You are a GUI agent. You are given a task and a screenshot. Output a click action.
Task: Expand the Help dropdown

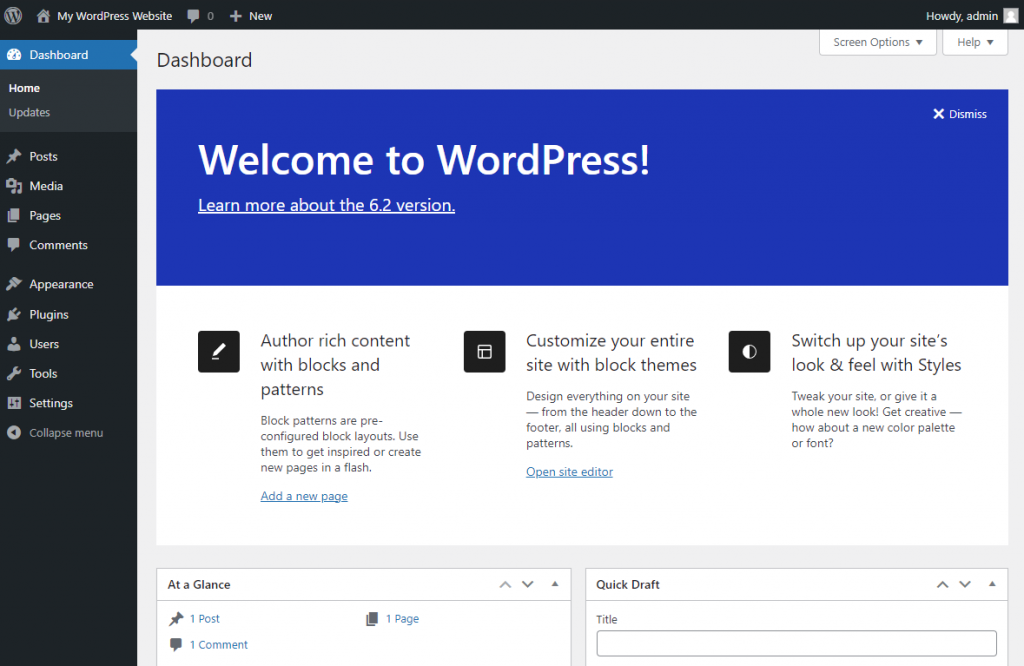[974, 42]
